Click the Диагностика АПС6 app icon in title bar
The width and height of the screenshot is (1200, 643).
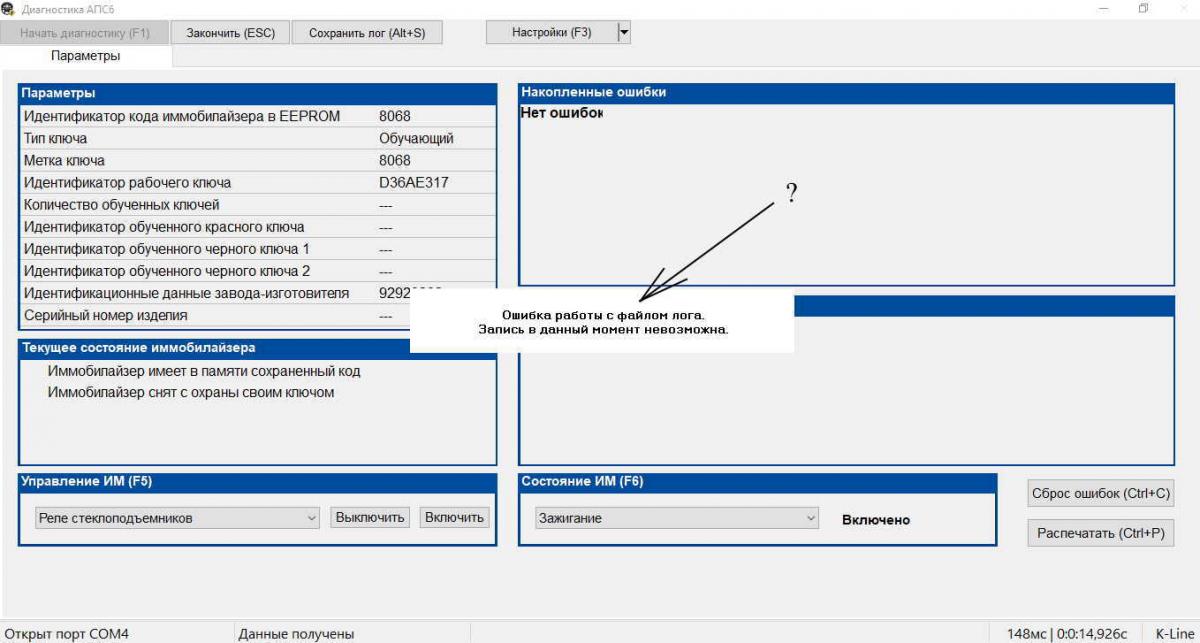pyautogui.click(x=9, y=9)
